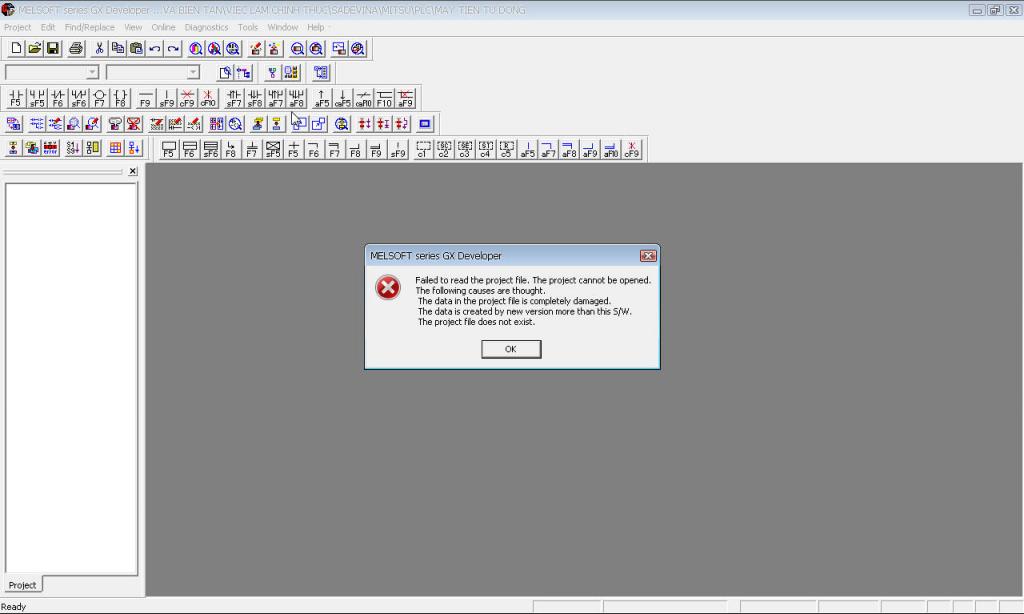Insert falling pulse branch aF8 button
Viewport: 1024px width, 614px height.
[x=296, y=98]
